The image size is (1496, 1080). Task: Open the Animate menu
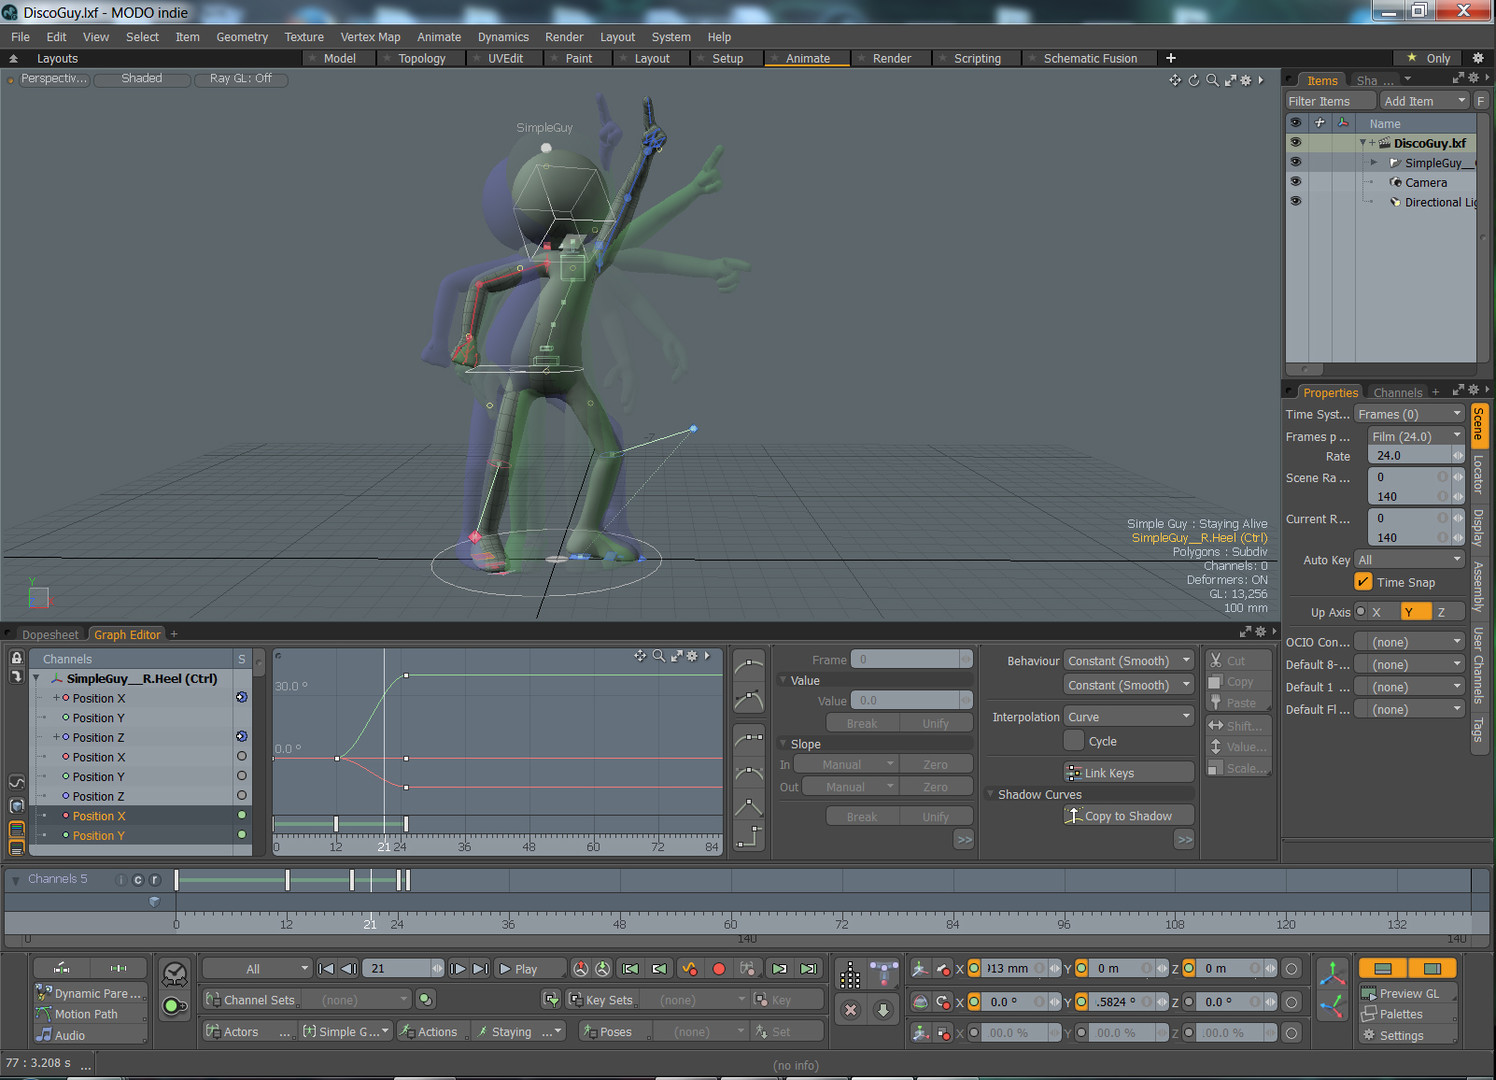(439, 37)
